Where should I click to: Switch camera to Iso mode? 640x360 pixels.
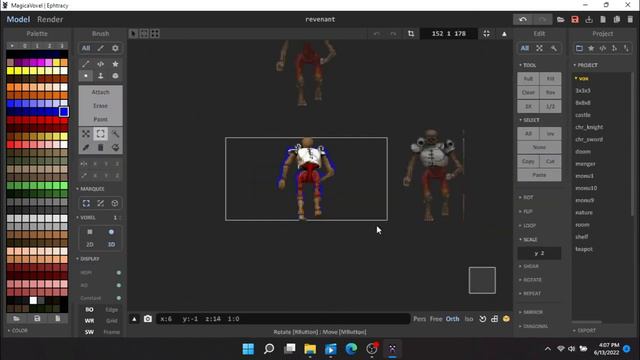coord(469,319)
